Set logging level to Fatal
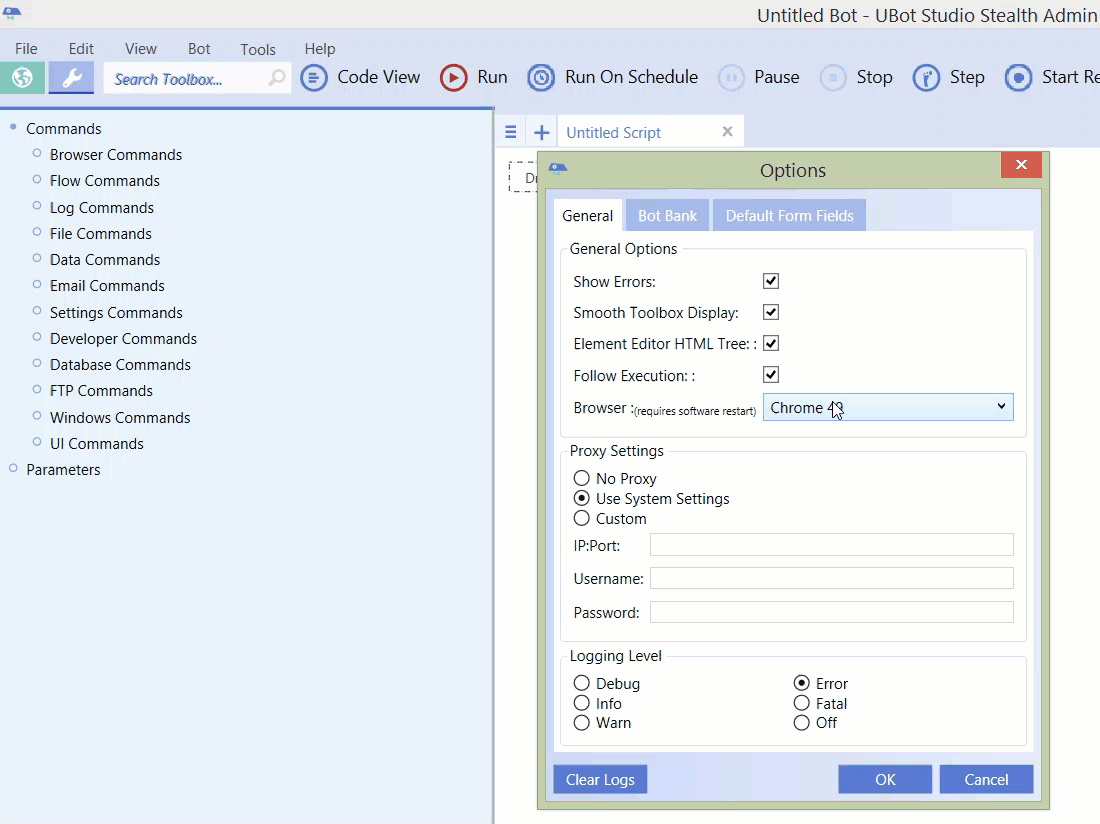The image size is (1100, 824). [x=802, y=703]
